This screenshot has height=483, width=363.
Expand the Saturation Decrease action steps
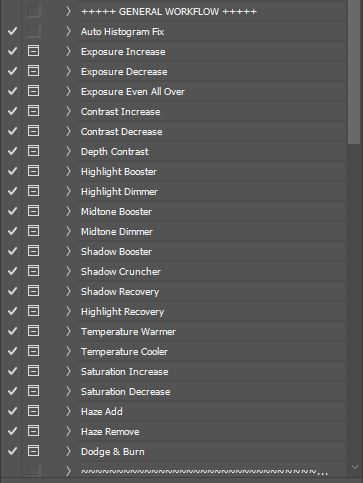pyautogui.click(x=68, y=391)
